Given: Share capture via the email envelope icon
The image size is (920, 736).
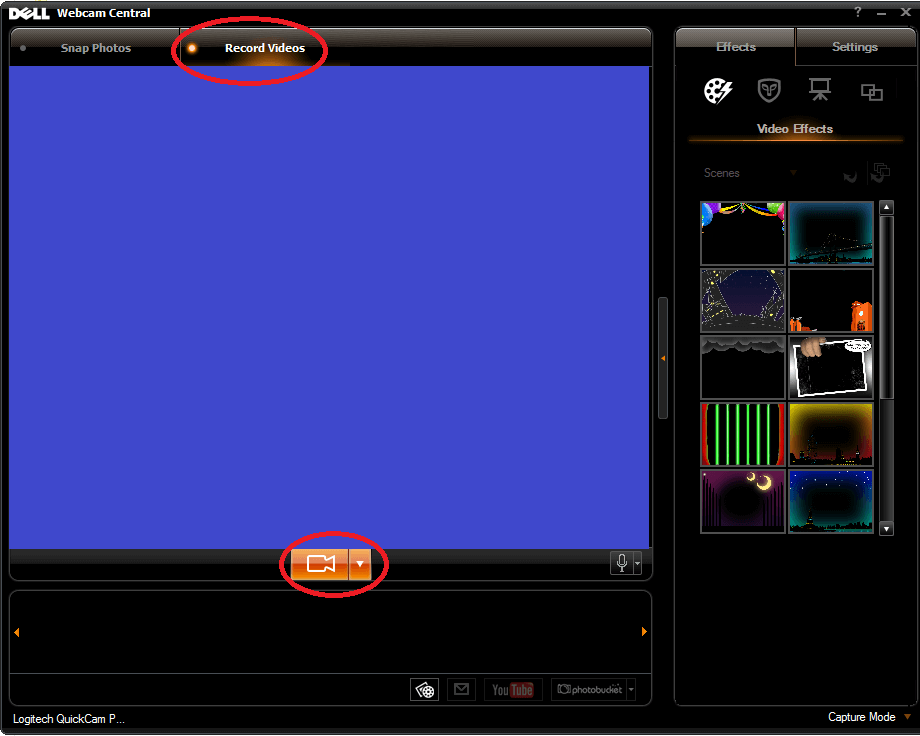Looking at the screenshot, I should [x=460, y=689].
